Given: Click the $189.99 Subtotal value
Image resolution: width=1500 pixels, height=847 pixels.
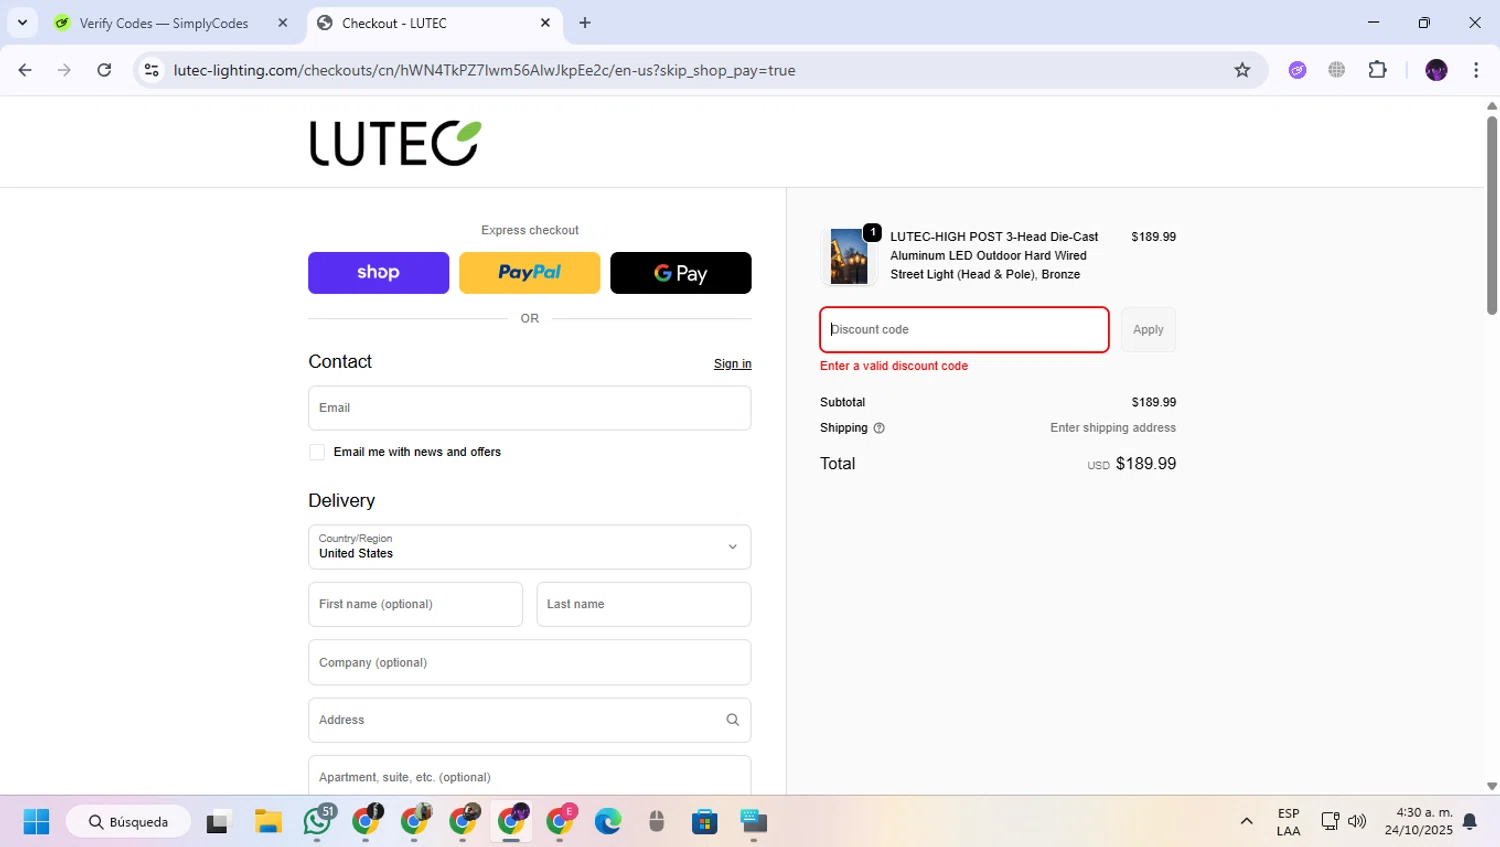Looking at the screenshot, I should coord(1153,402).
